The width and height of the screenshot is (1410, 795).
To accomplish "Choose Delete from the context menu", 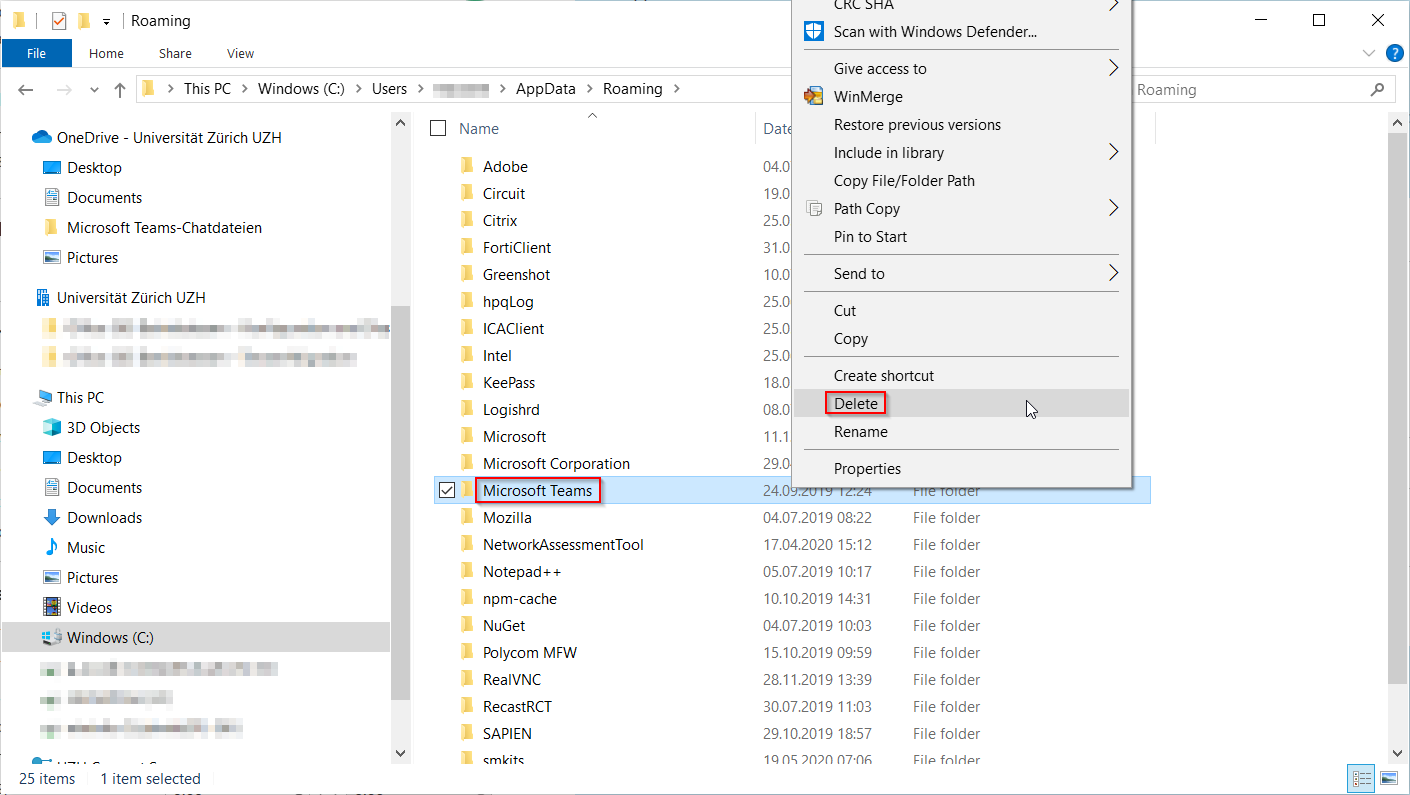I will coord(855,402).
